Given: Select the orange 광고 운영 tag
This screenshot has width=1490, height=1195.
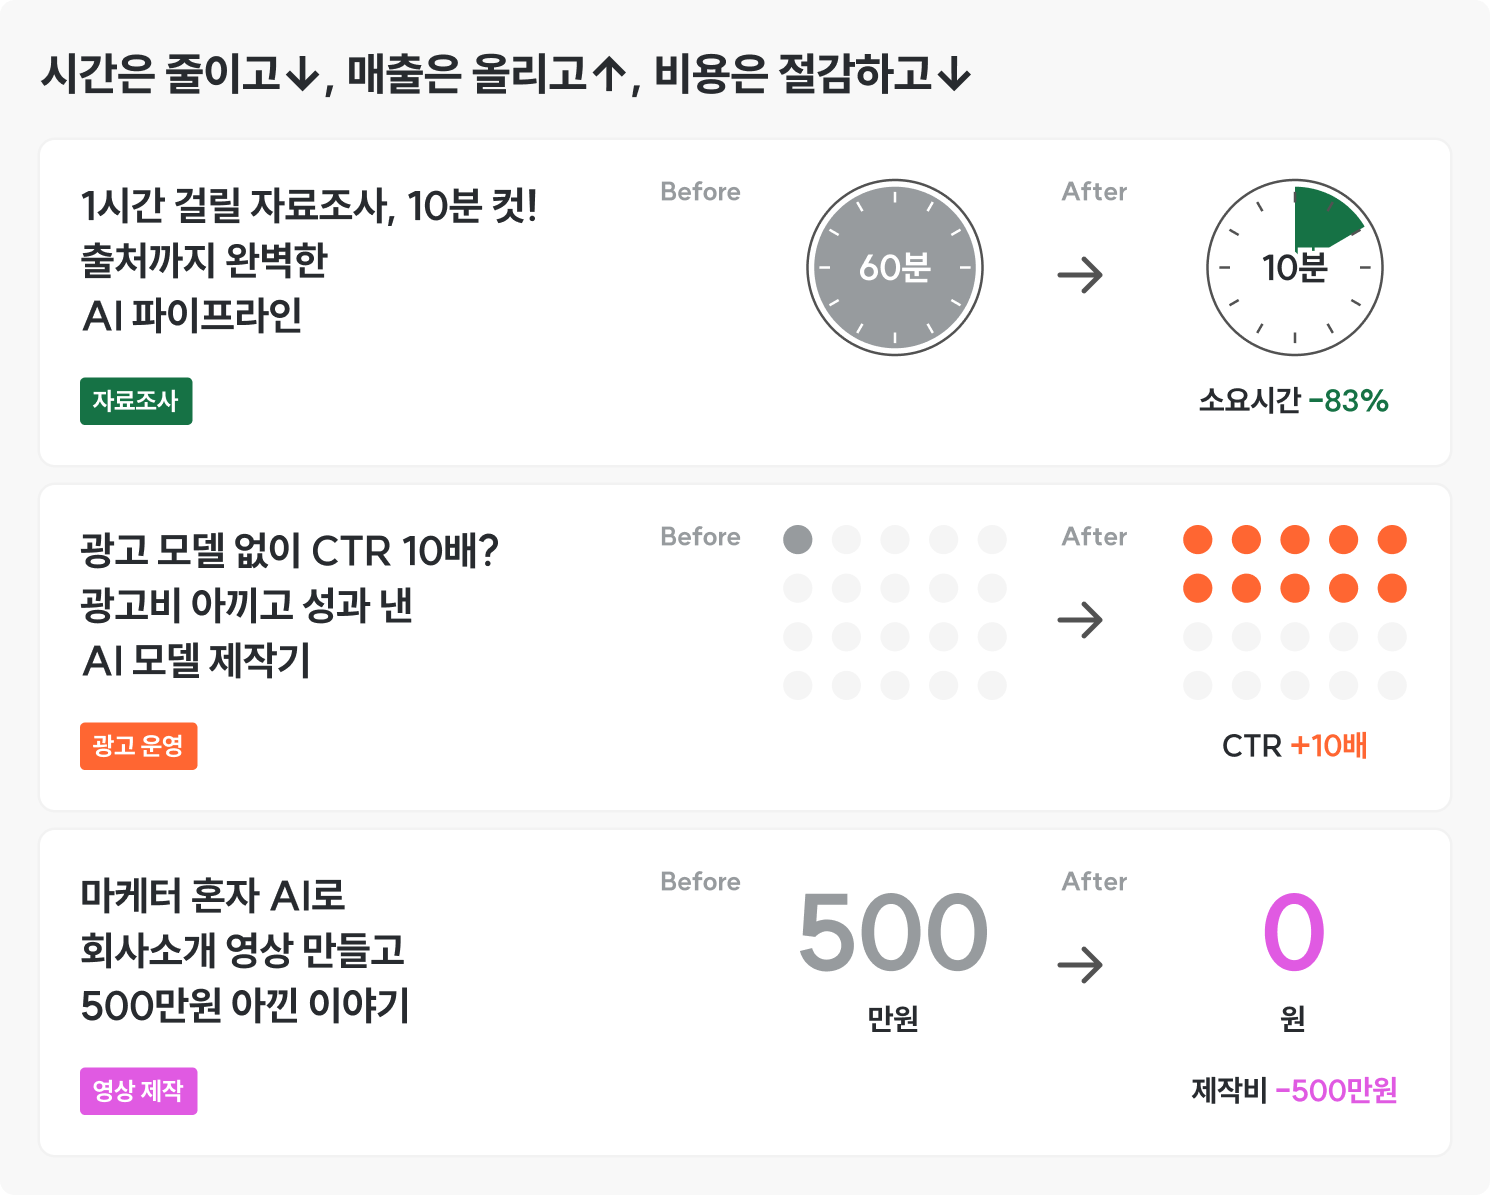Looking at the screenshot, I should click(139, 746).
